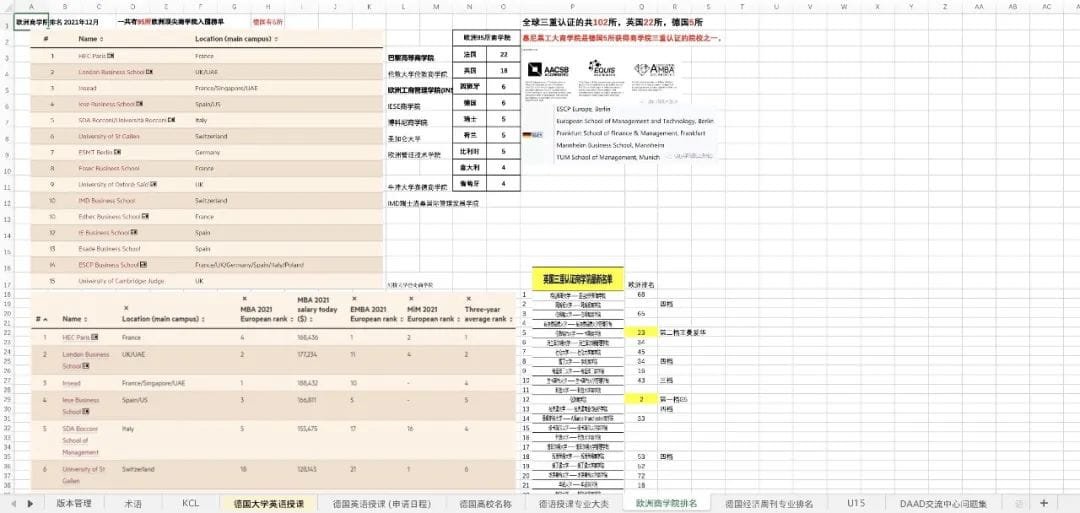Click the 第一档G5 note cell
The width and height of the screenshot is (1080, 513).
pos(674,399)
